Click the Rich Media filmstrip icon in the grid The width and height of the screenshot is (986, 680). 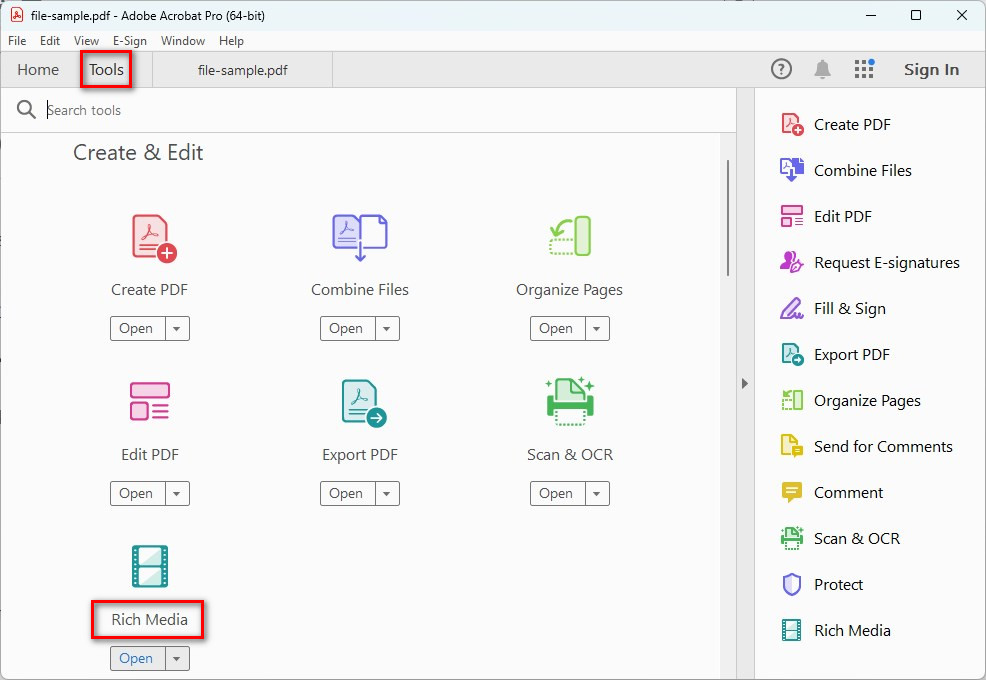coord(150,566)
